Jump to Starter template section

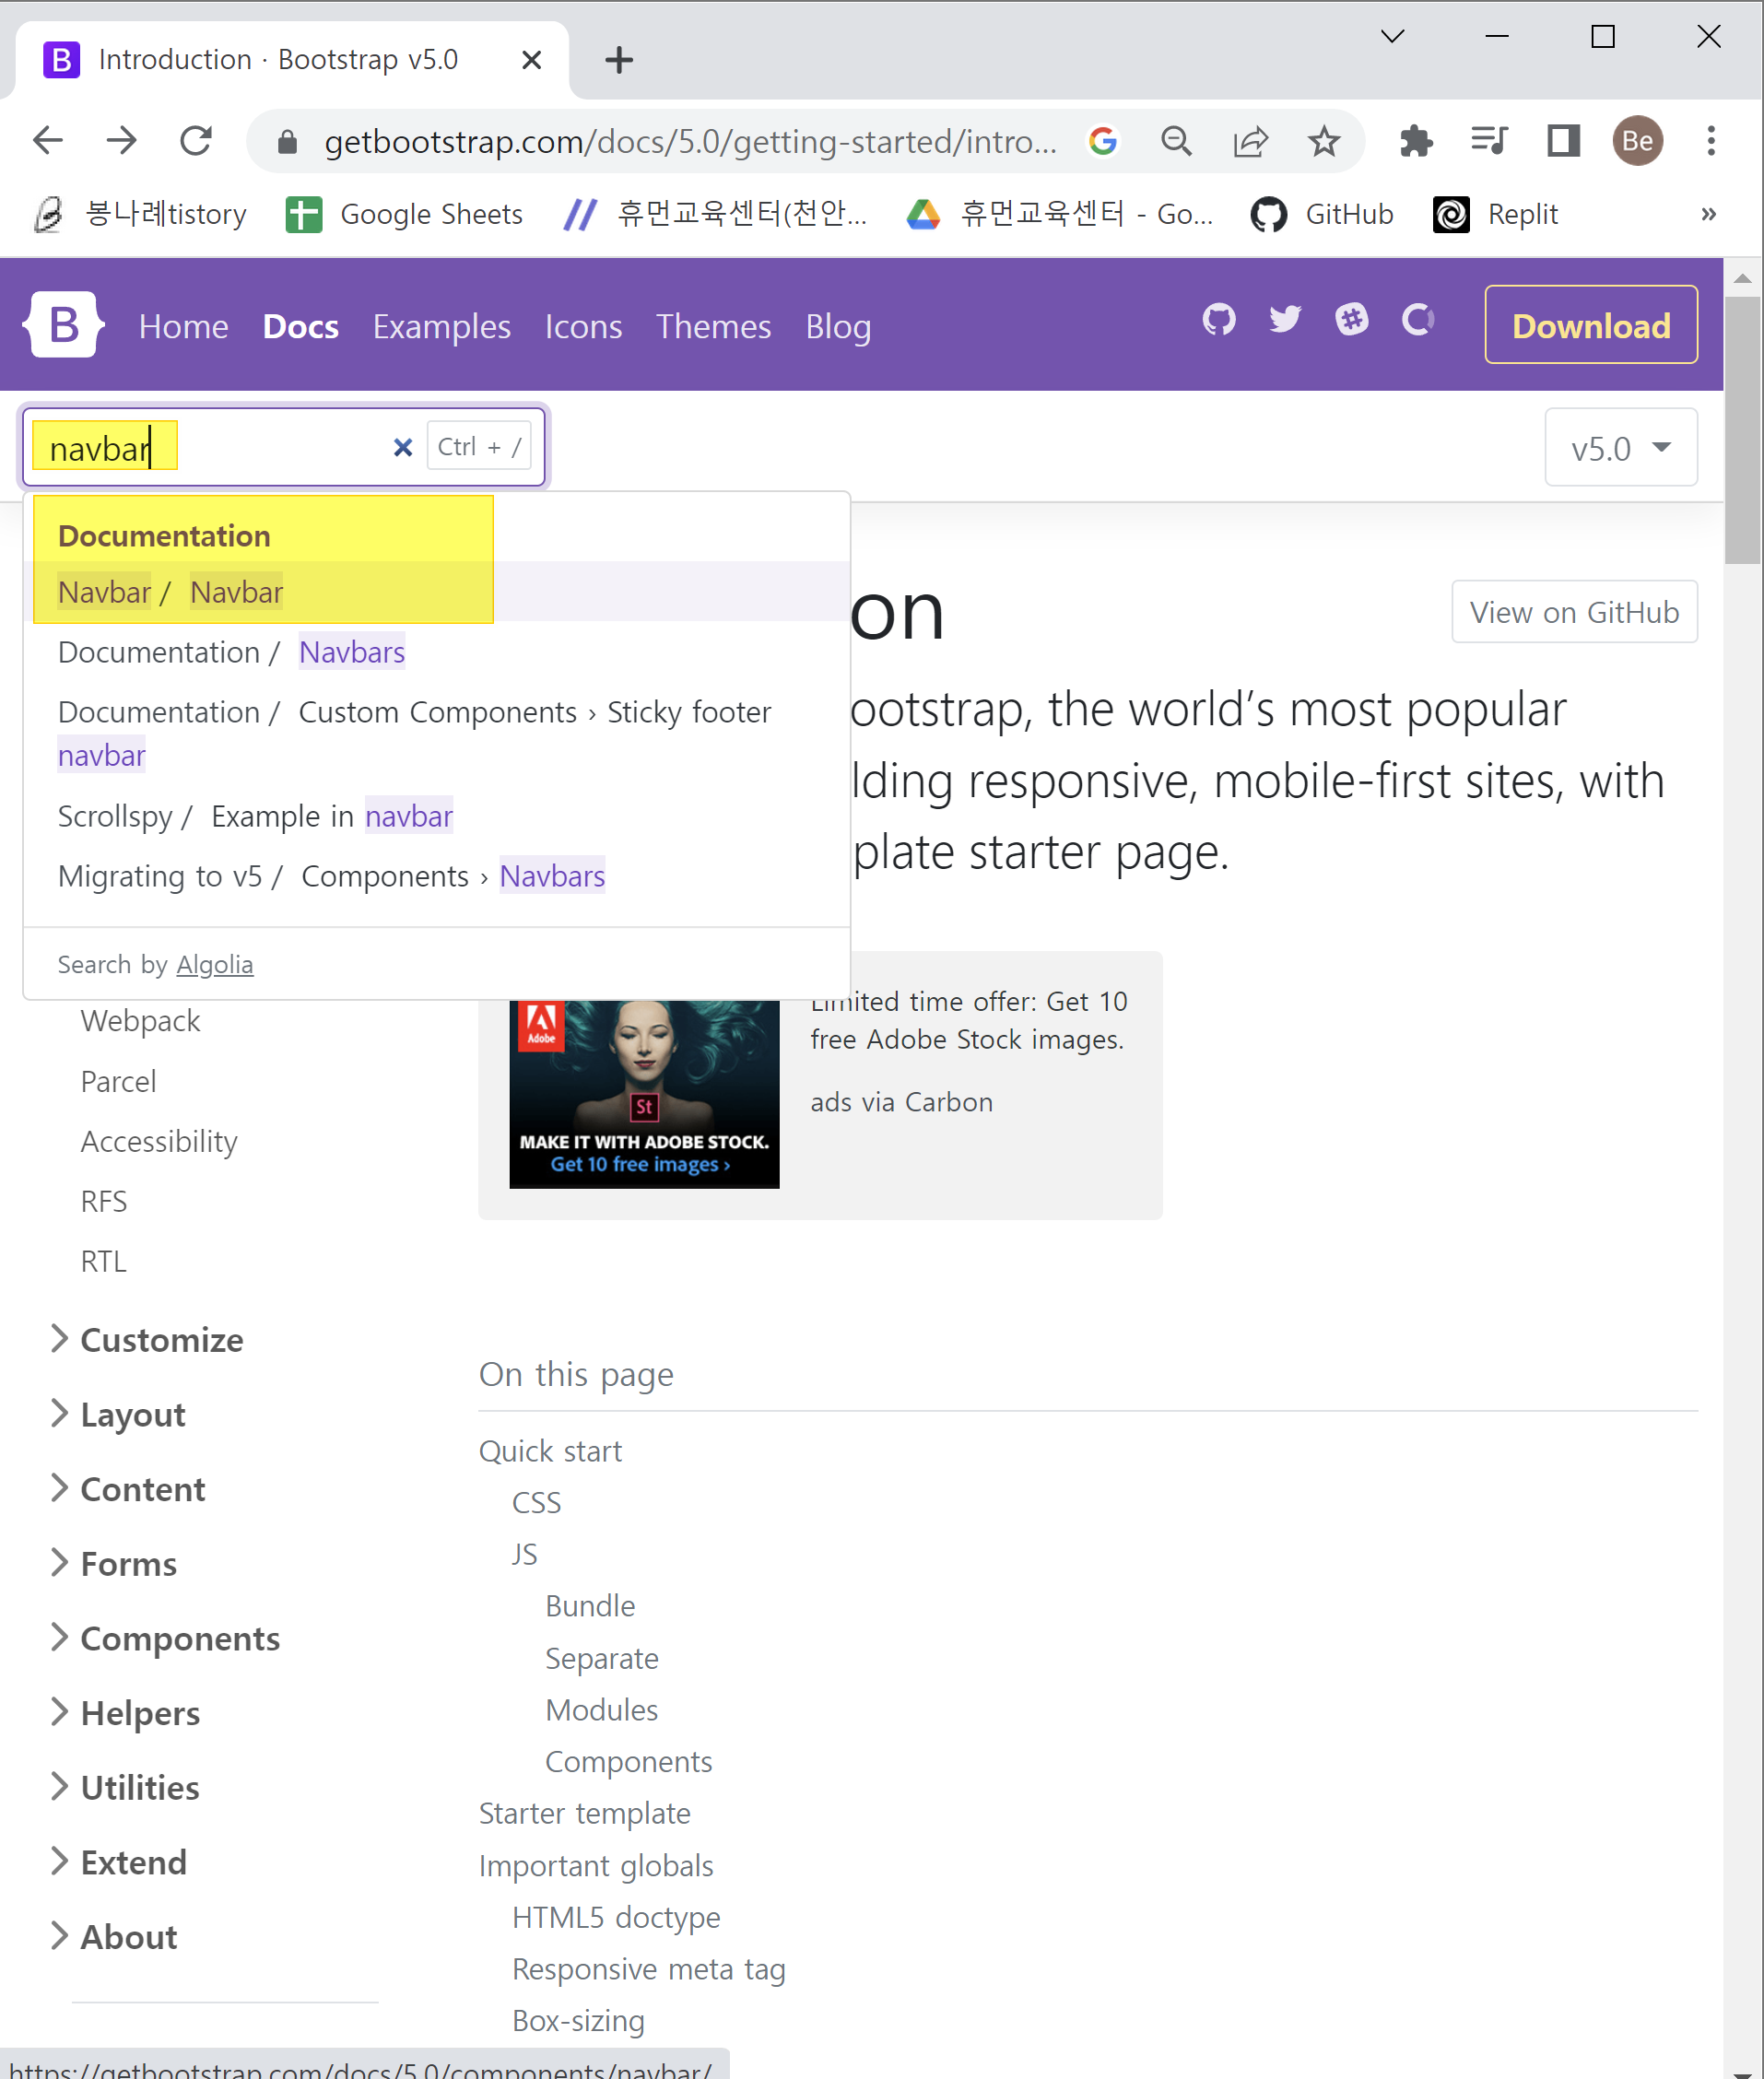pos(585,1813)
